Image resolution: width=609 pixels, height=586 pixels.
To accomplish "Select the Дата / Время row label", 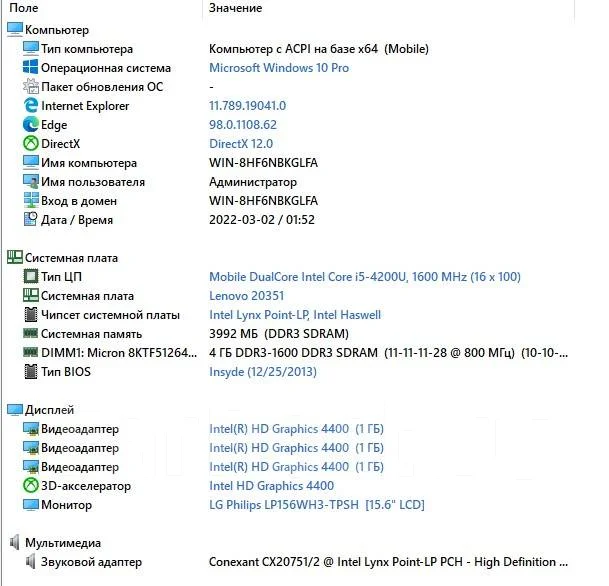I will pyautogui.click(x=77, y=220).
